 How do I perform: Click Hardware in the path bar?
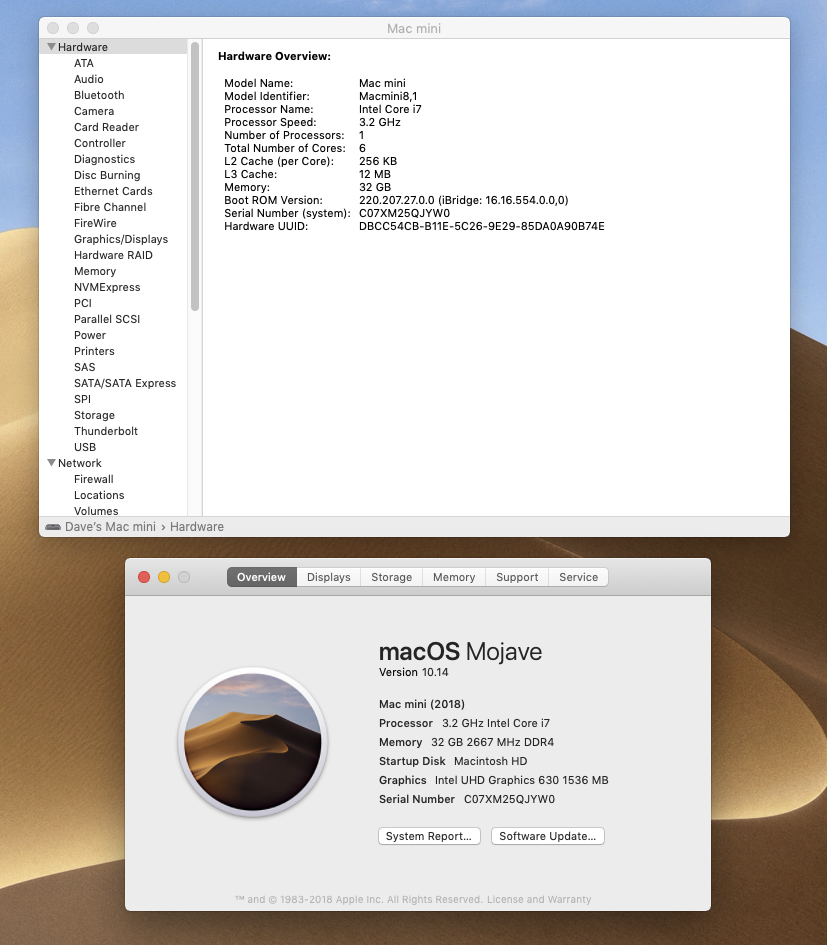[197, 527]
